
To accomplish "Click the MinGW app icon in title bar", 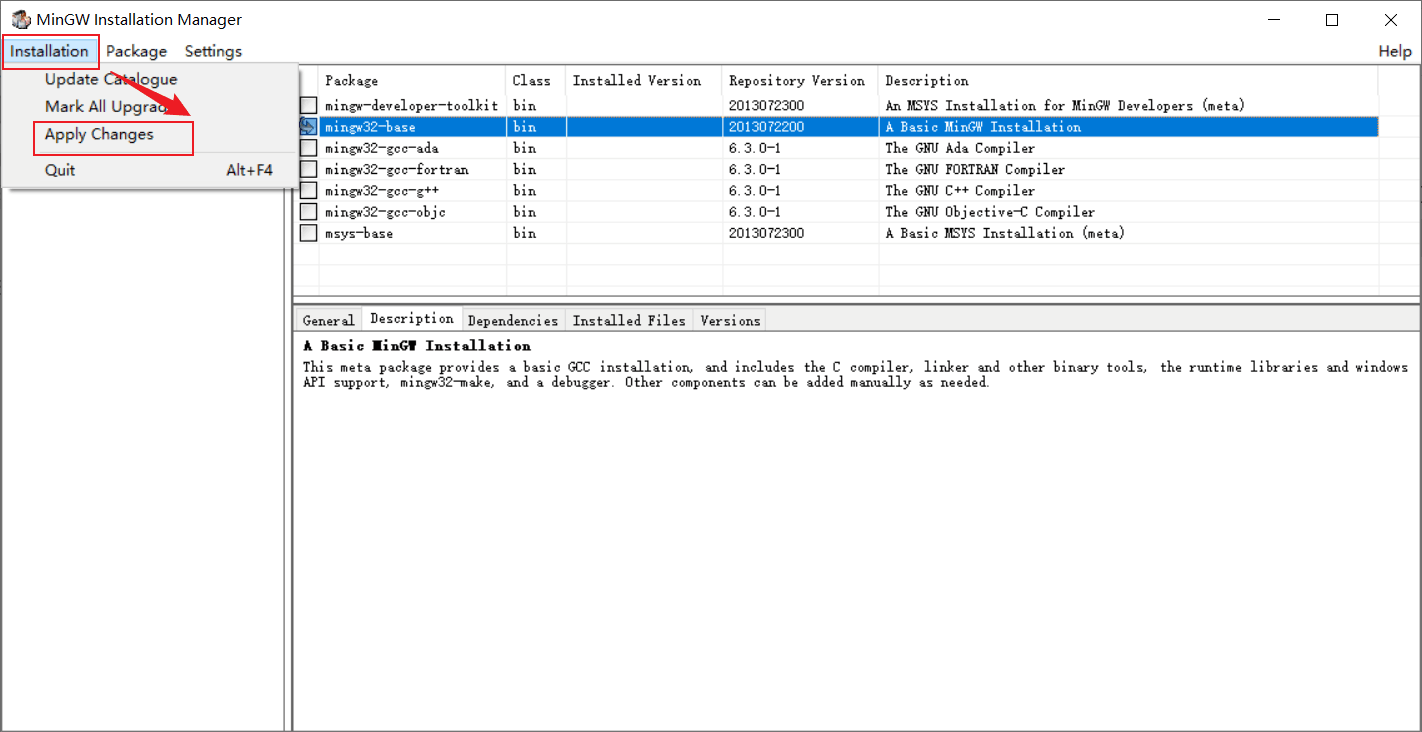I will coord(20,19).
